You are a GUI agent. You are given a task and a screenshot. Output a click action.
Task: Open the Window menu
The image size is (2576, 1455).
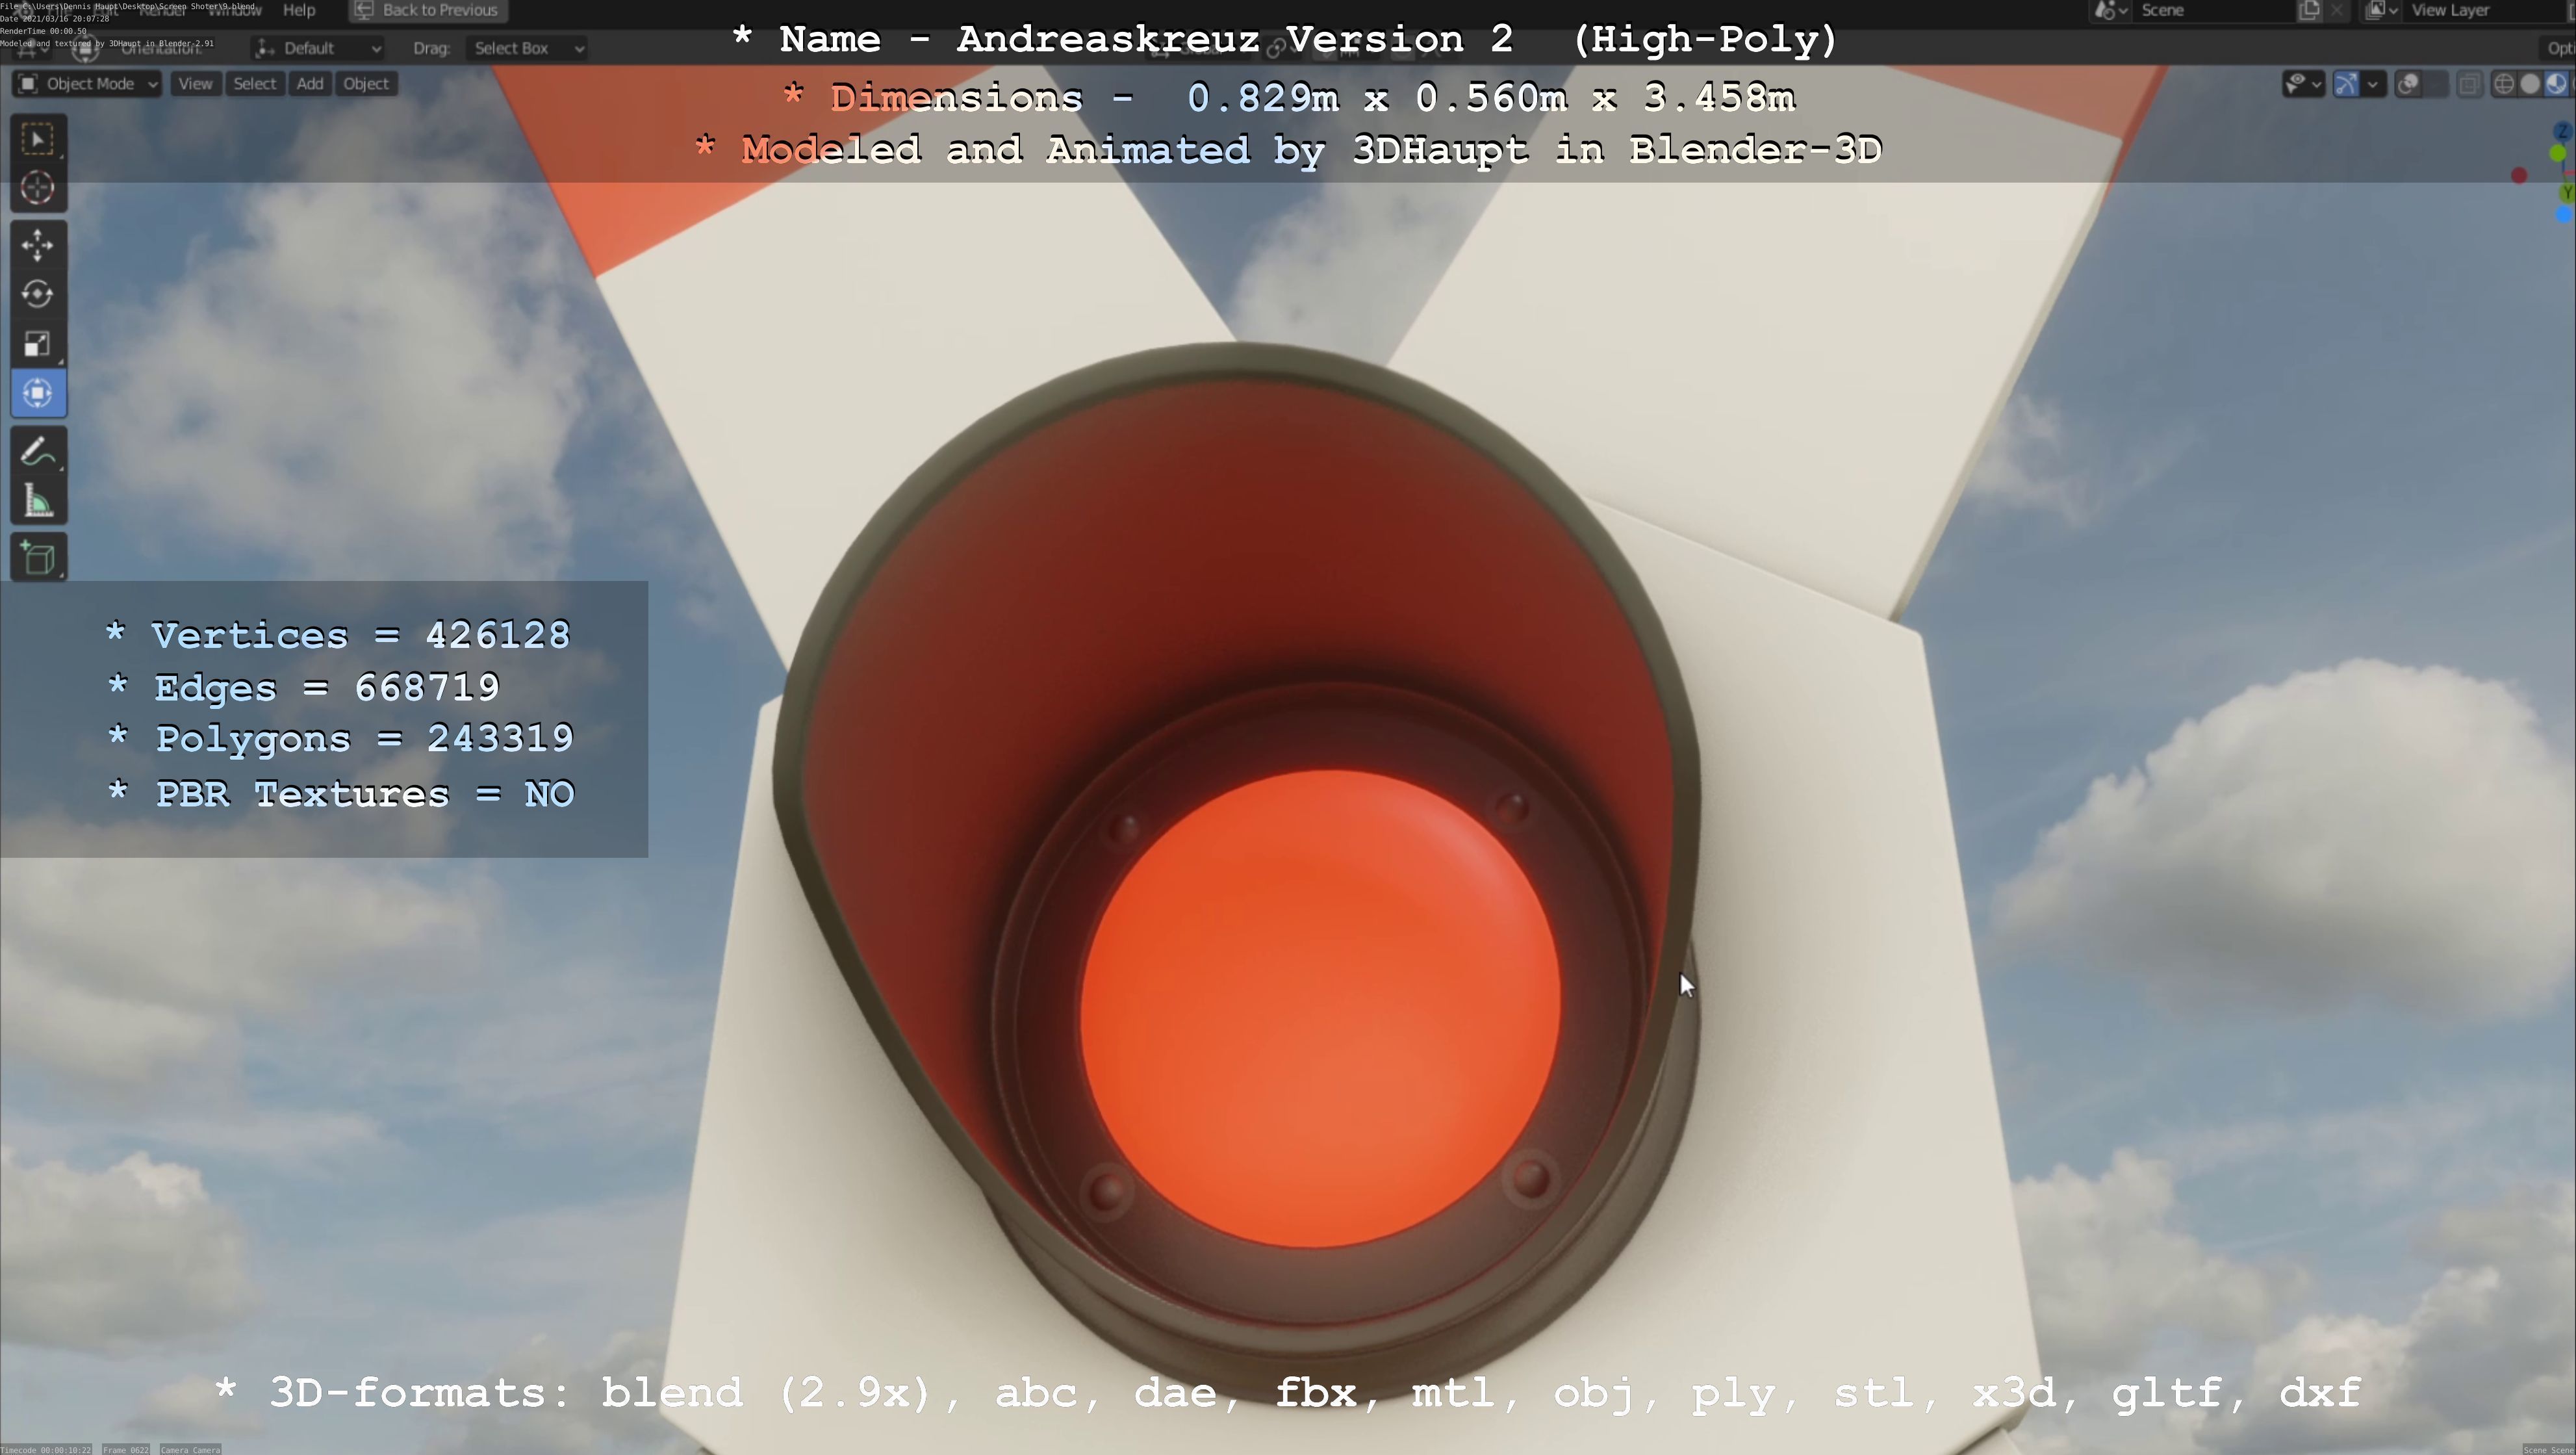pyautogui.click(x=234, y=10)
